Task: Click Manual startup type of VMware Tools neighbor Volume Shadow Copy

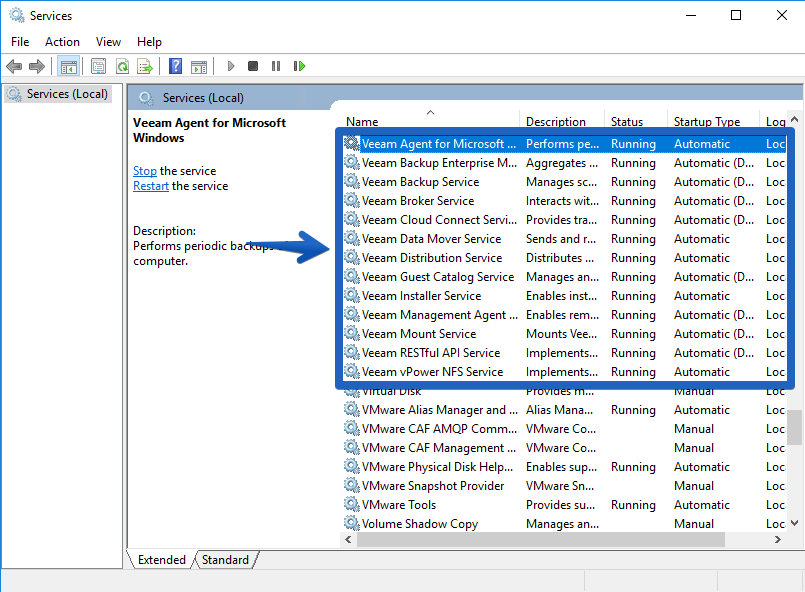Action: tap(694, 523)
